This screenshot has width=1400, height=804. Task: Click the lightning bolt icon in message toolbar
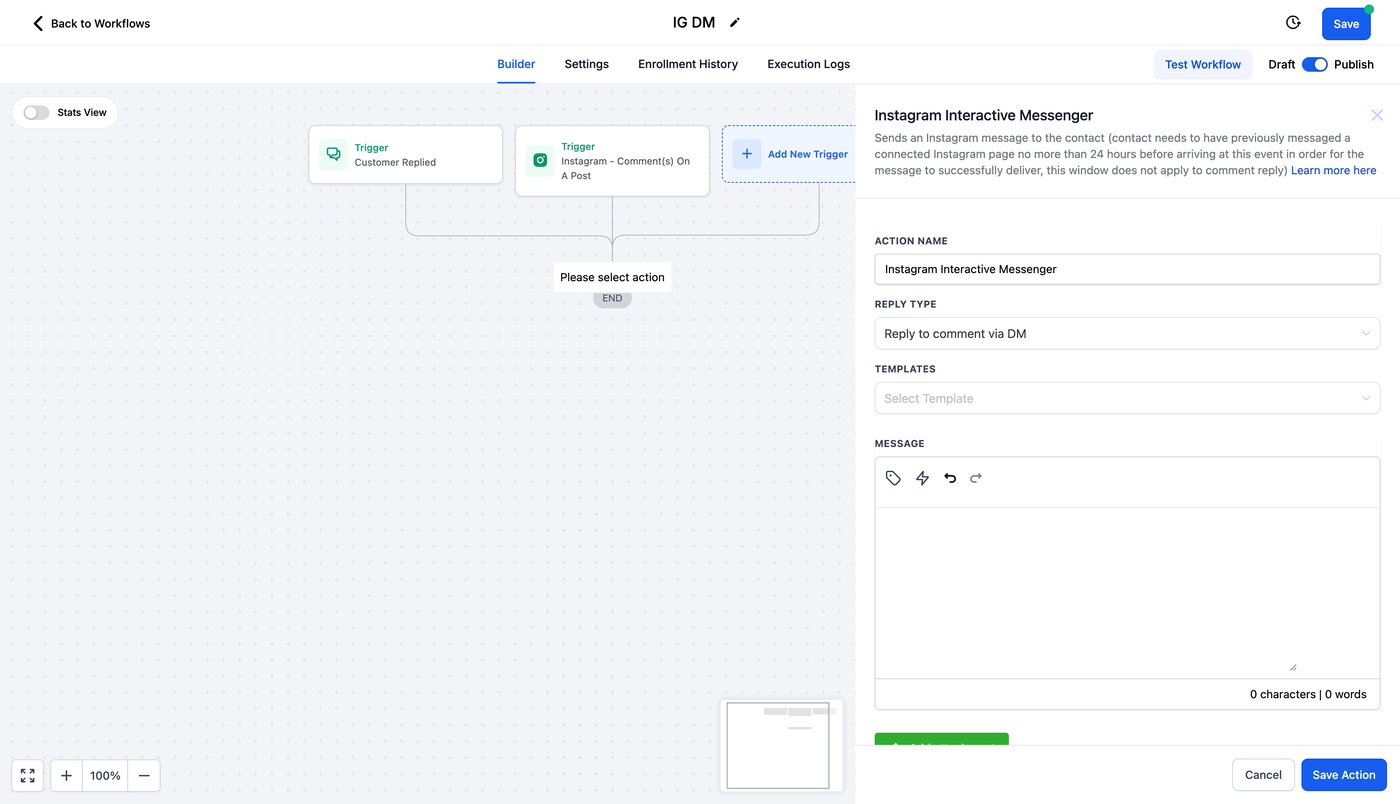(x=922, y=478)
